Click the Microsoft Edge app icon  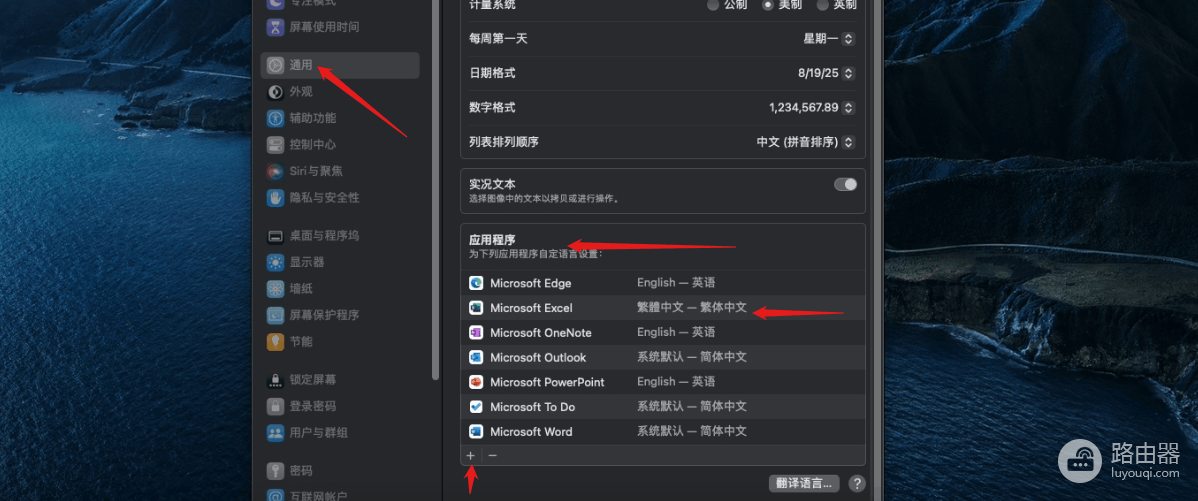476,283
